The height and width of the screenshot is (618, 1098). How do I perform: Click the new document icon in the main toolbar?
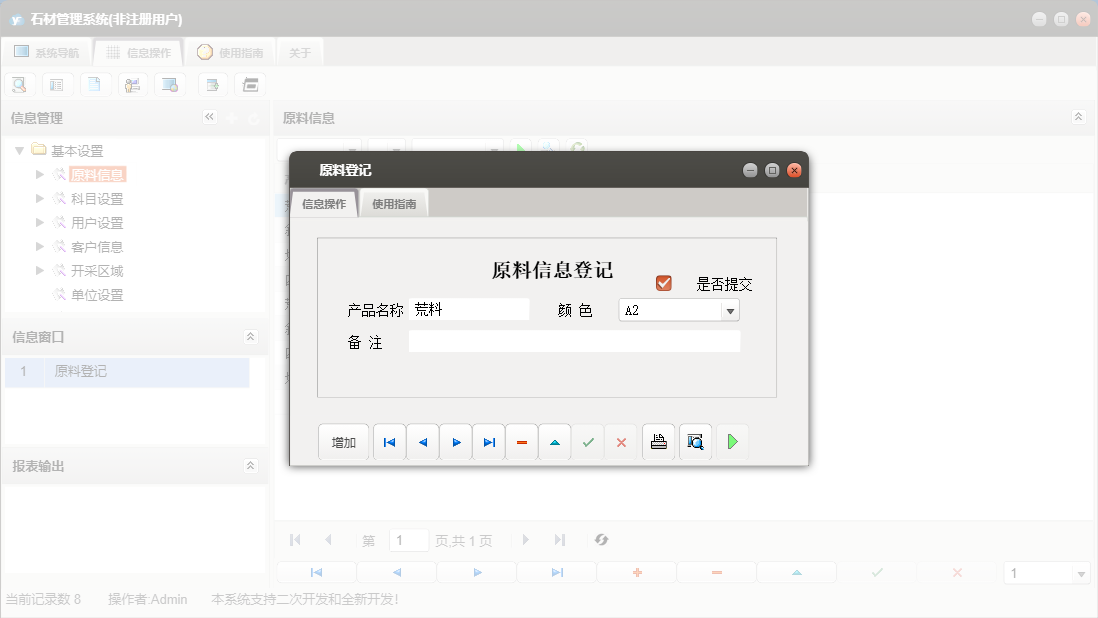[95, 84]
